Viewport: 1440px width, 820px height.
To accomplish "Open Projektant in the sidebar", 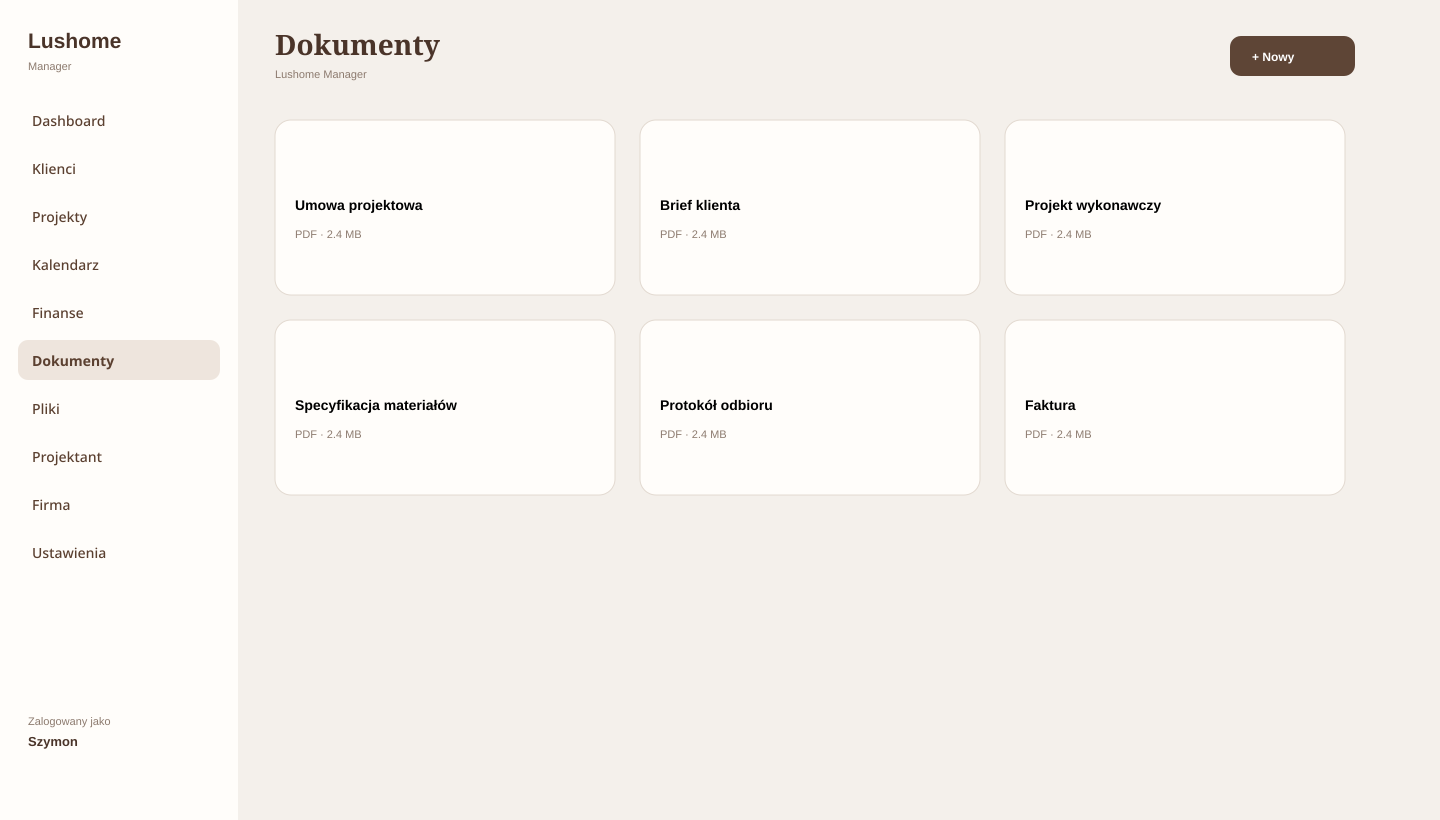I will point(119,457).
